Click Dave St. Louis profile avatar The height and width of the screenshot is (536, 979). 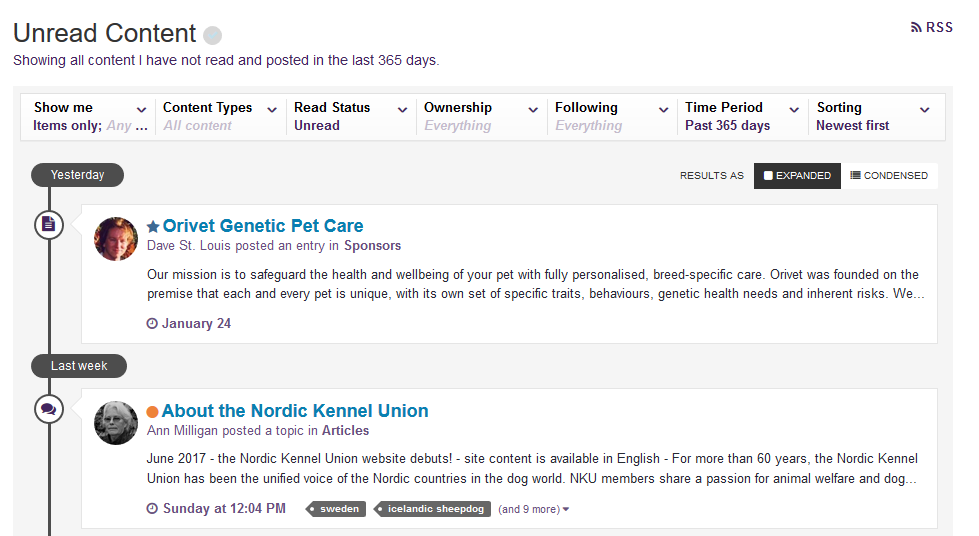pyautogui.click(x=116, y=239)
